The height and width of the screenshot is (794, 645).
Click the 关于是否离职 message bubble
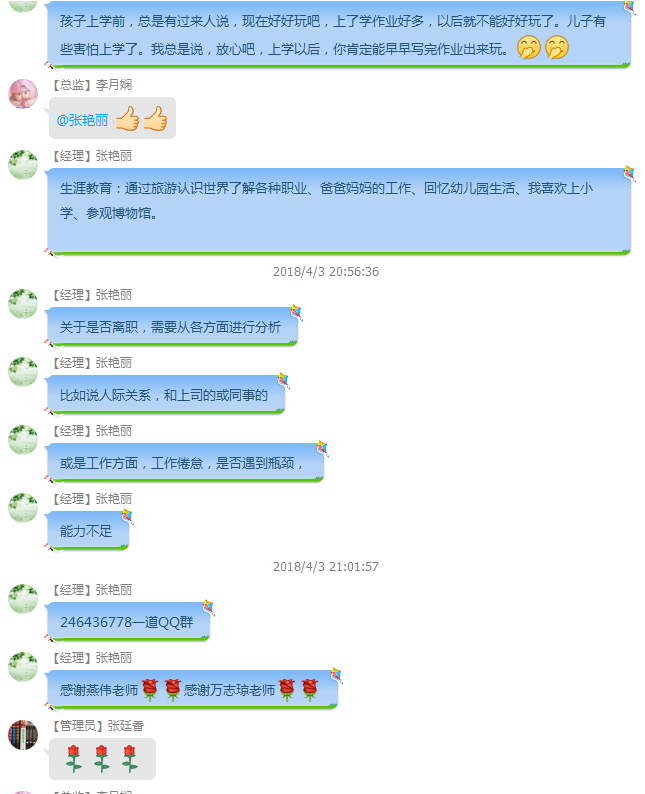pyautogui.click(x=172, y=327)
